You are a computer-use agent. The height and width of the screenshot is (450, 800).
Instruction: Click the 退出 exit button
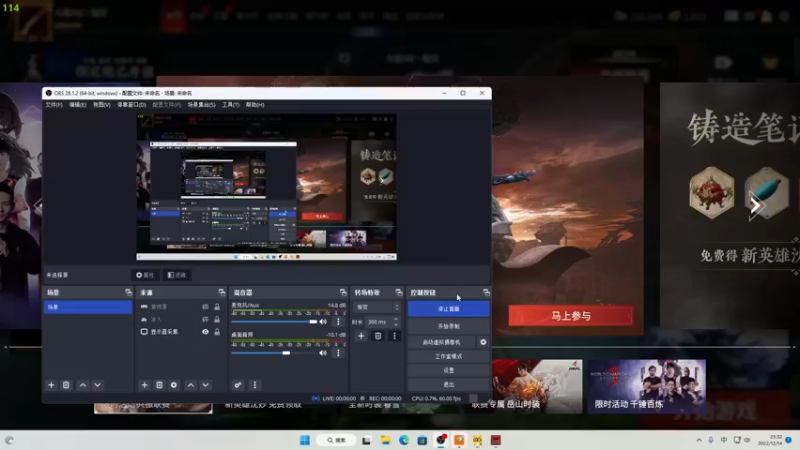click(448, 384)
